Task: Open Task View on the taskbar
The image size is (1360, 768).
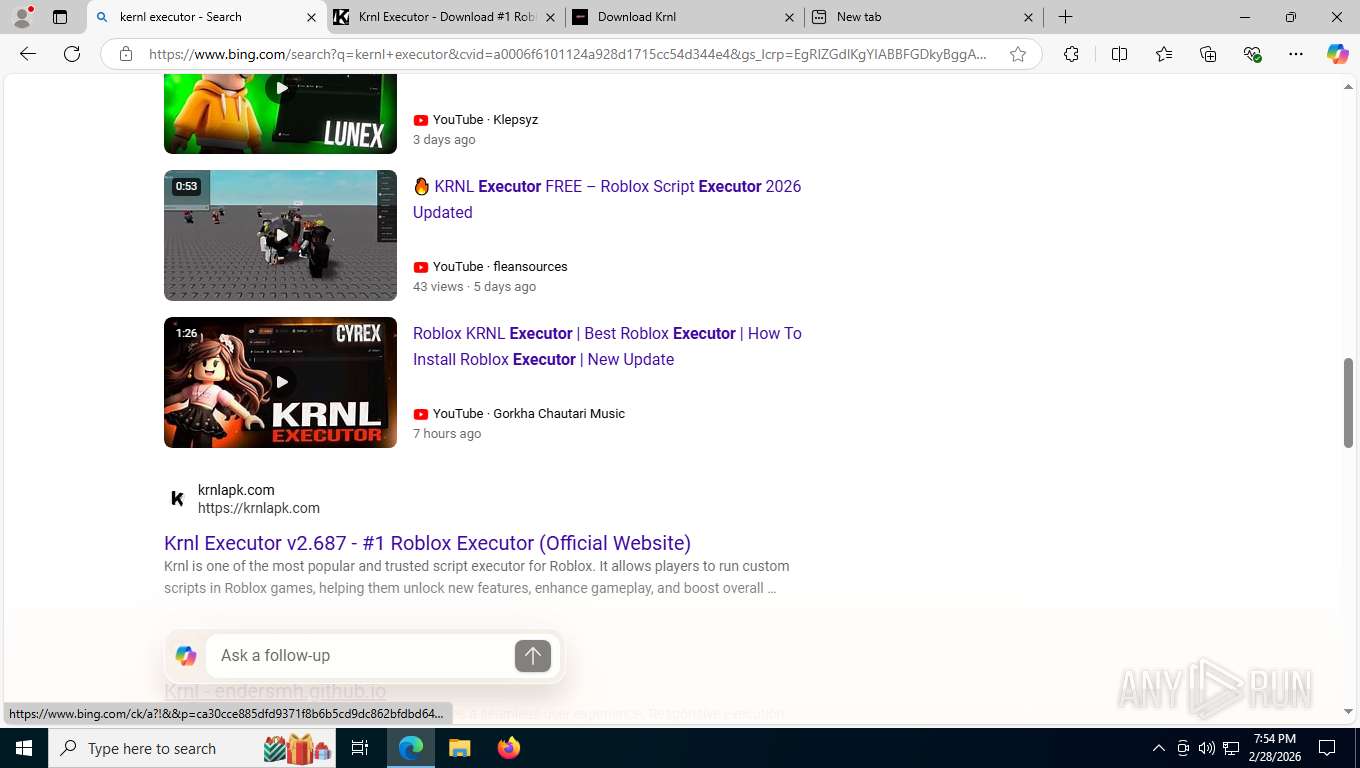Action: click(360, 748)
